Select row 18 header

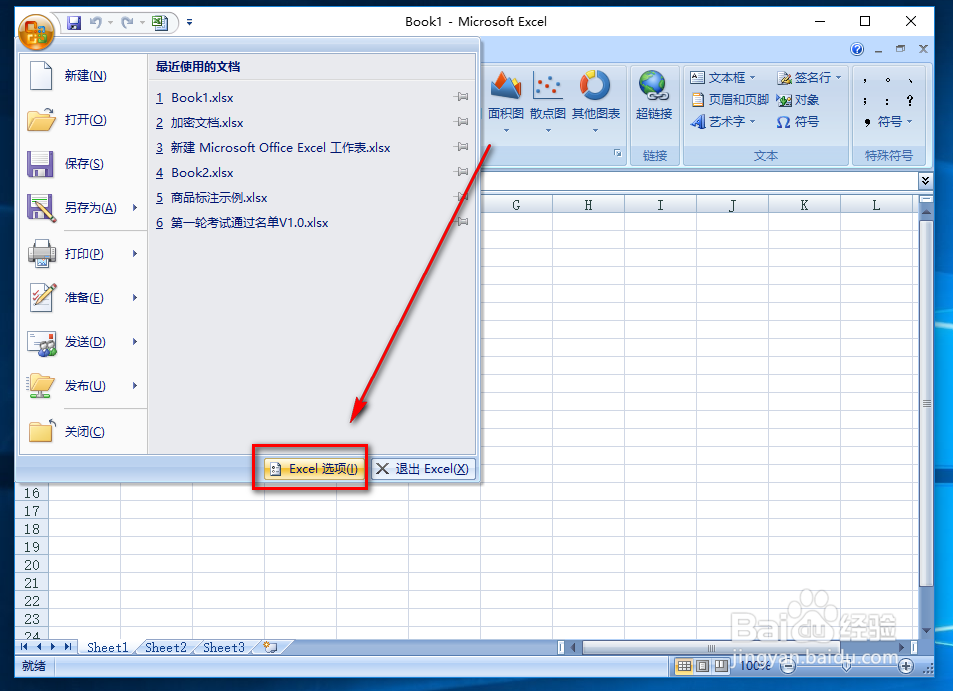point(32,529)
